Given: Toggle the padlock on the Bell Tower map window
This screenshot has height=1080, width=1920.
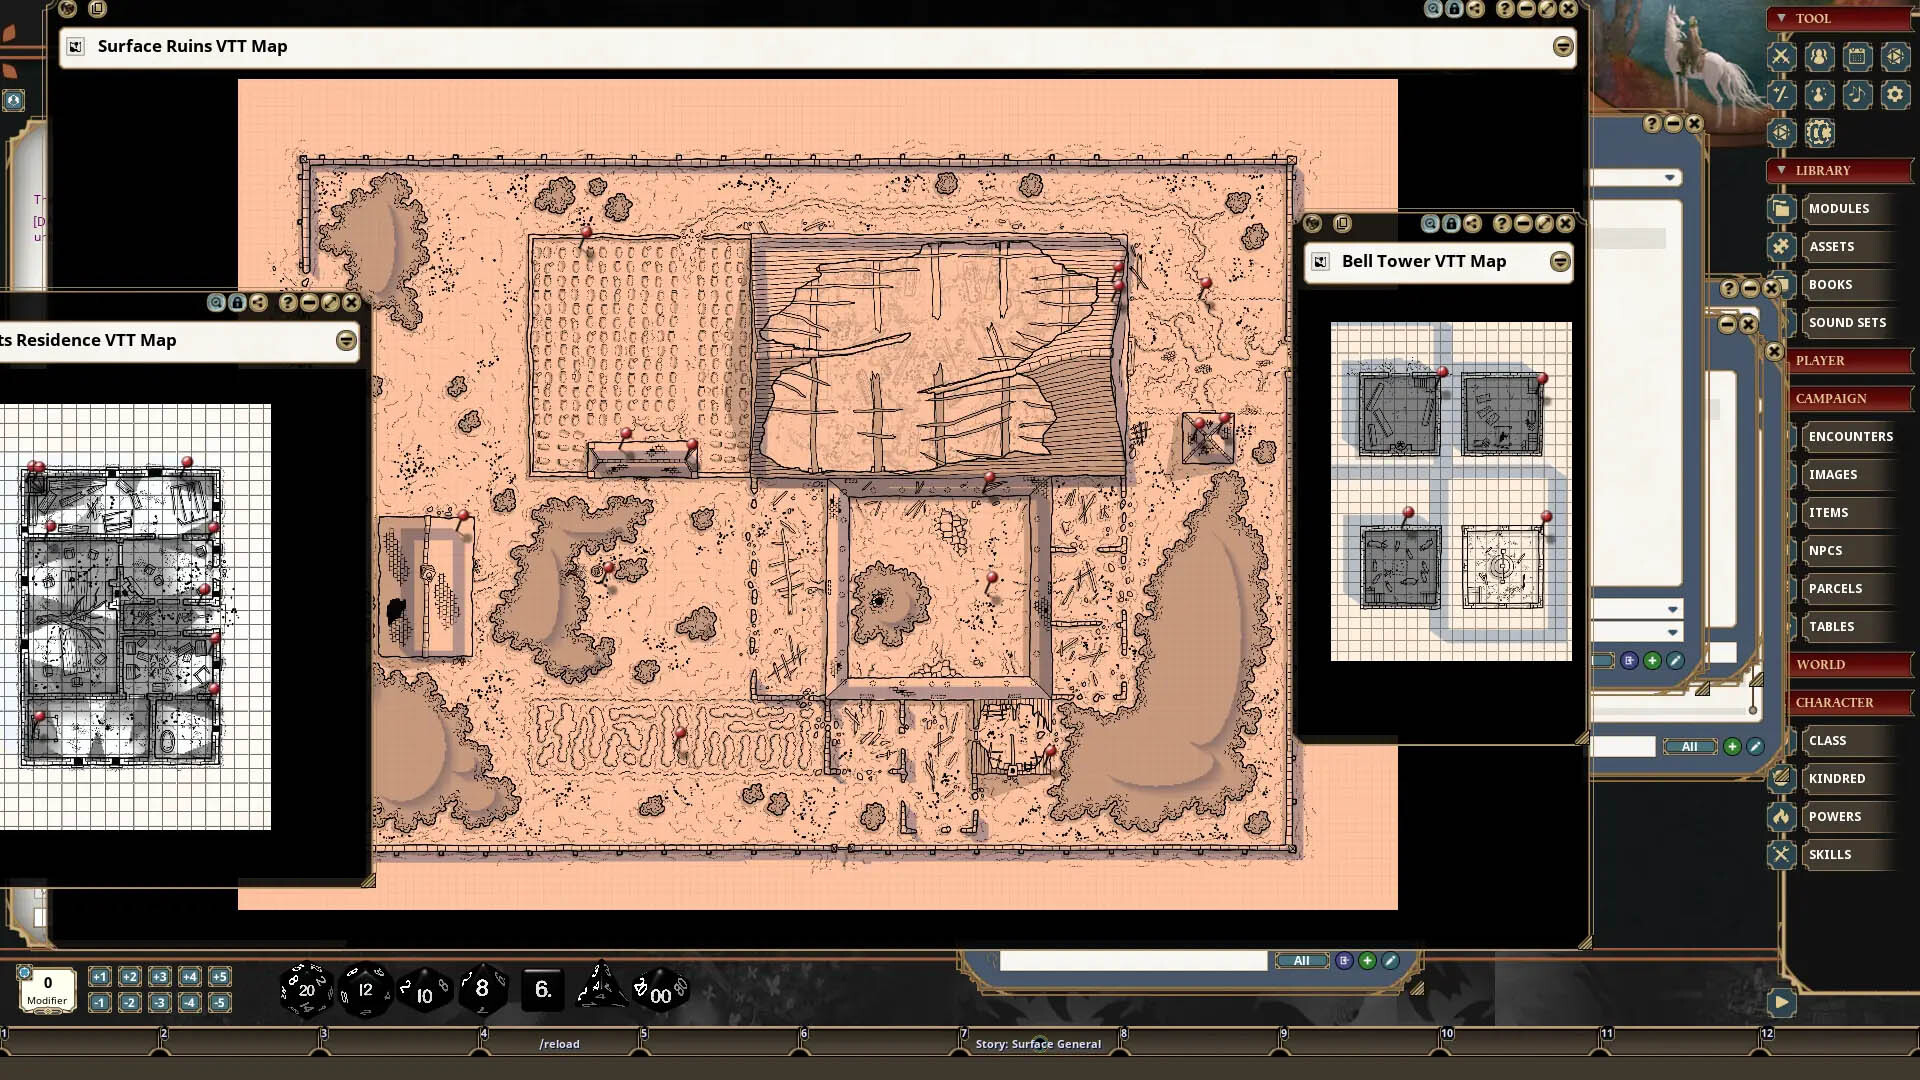Looking at the screenshot, I should pyautogui.click(x=1452, y=224).
